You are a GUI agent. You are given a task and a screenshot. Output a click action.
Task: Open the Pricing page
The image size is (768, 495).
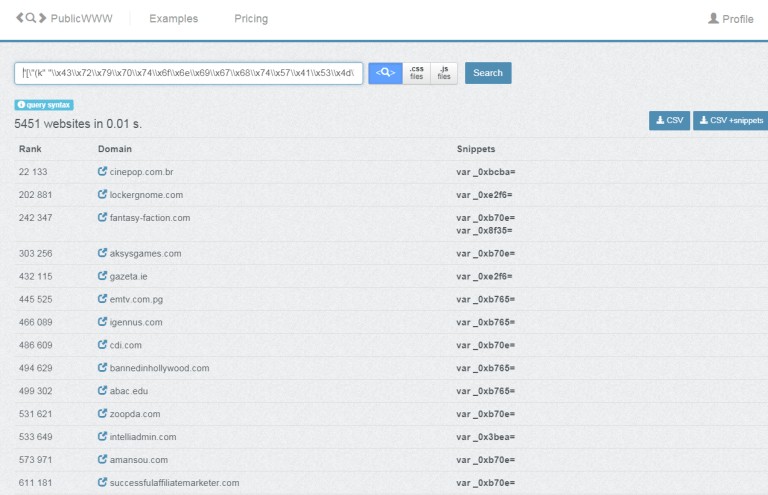[251, 19]
